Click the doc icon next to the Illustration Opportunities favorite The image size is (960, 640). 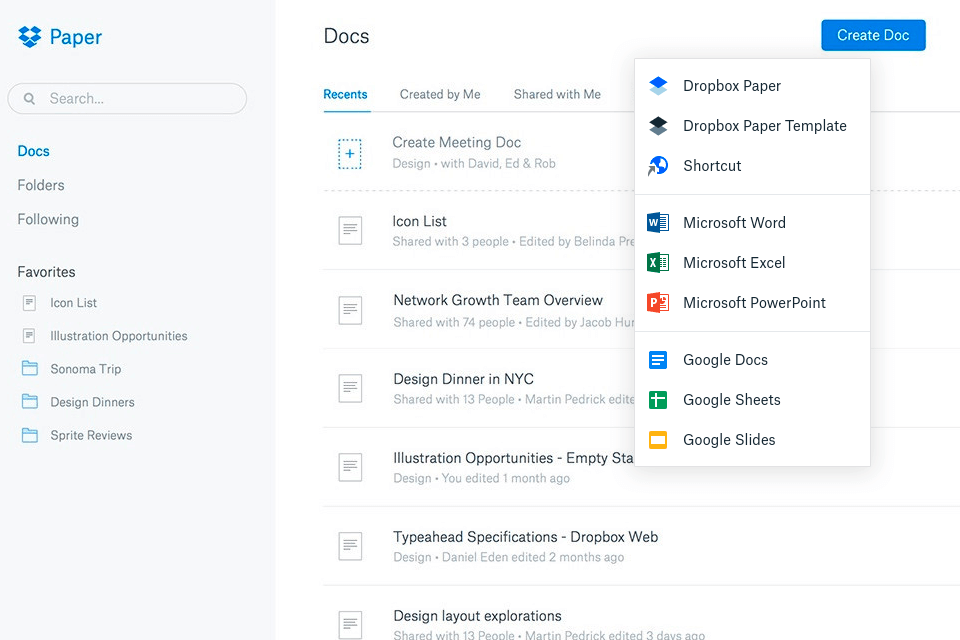[x=29, y=336]
